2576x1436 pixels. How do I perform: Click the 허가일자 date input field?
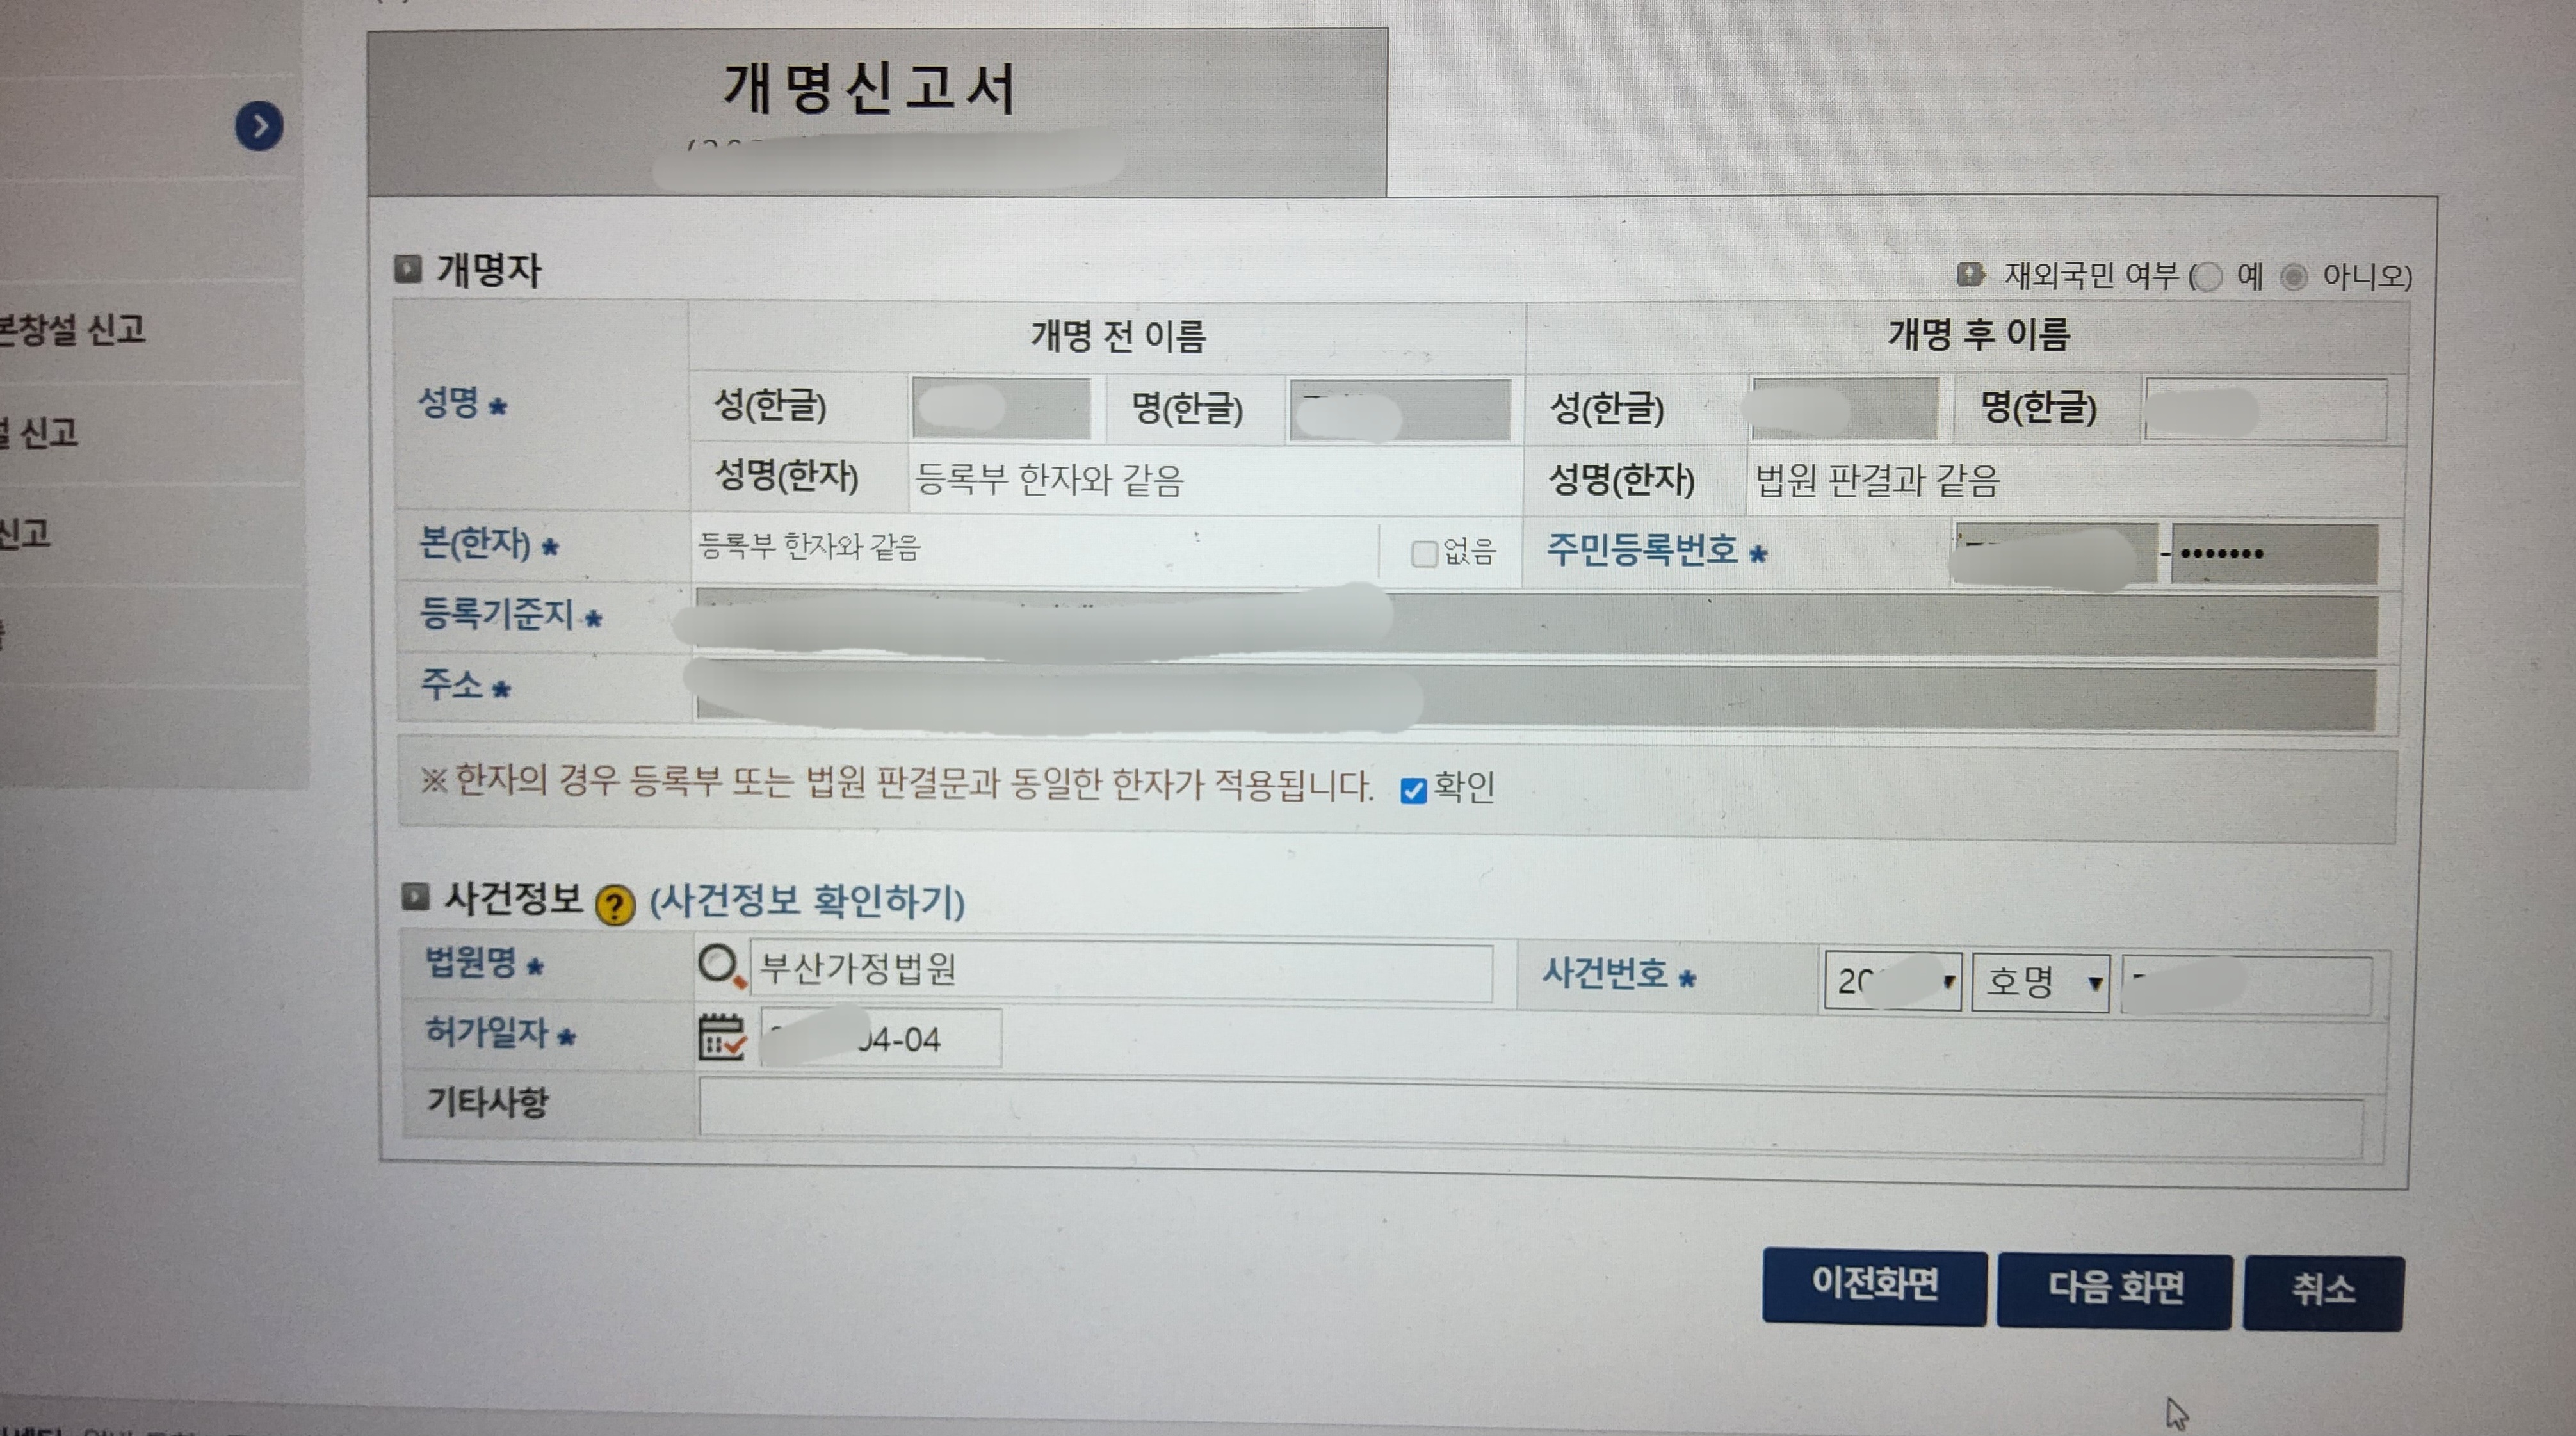click(880, 1038)
